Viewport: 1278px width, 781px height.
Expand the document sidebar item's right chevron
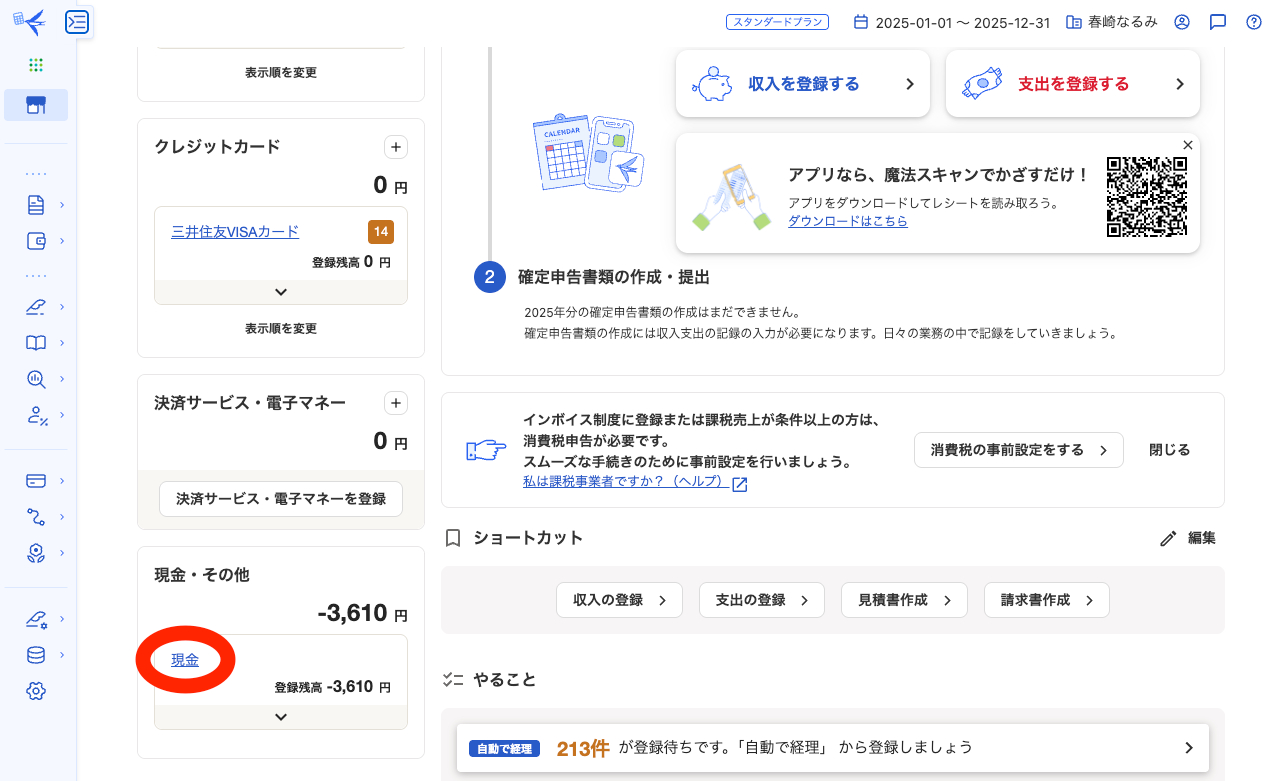(62, 204)
